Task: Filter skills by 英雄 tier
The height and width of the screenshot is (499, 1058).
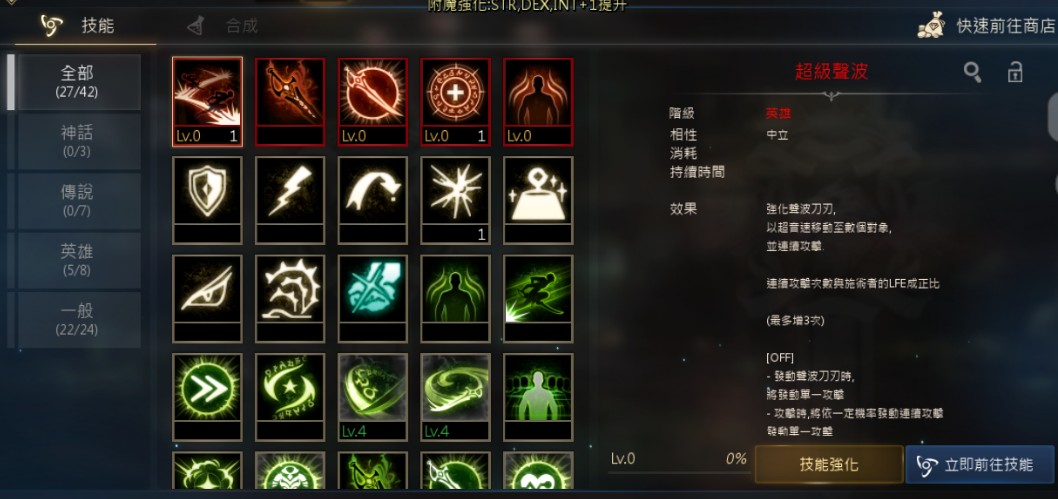Action: point(77,260)
